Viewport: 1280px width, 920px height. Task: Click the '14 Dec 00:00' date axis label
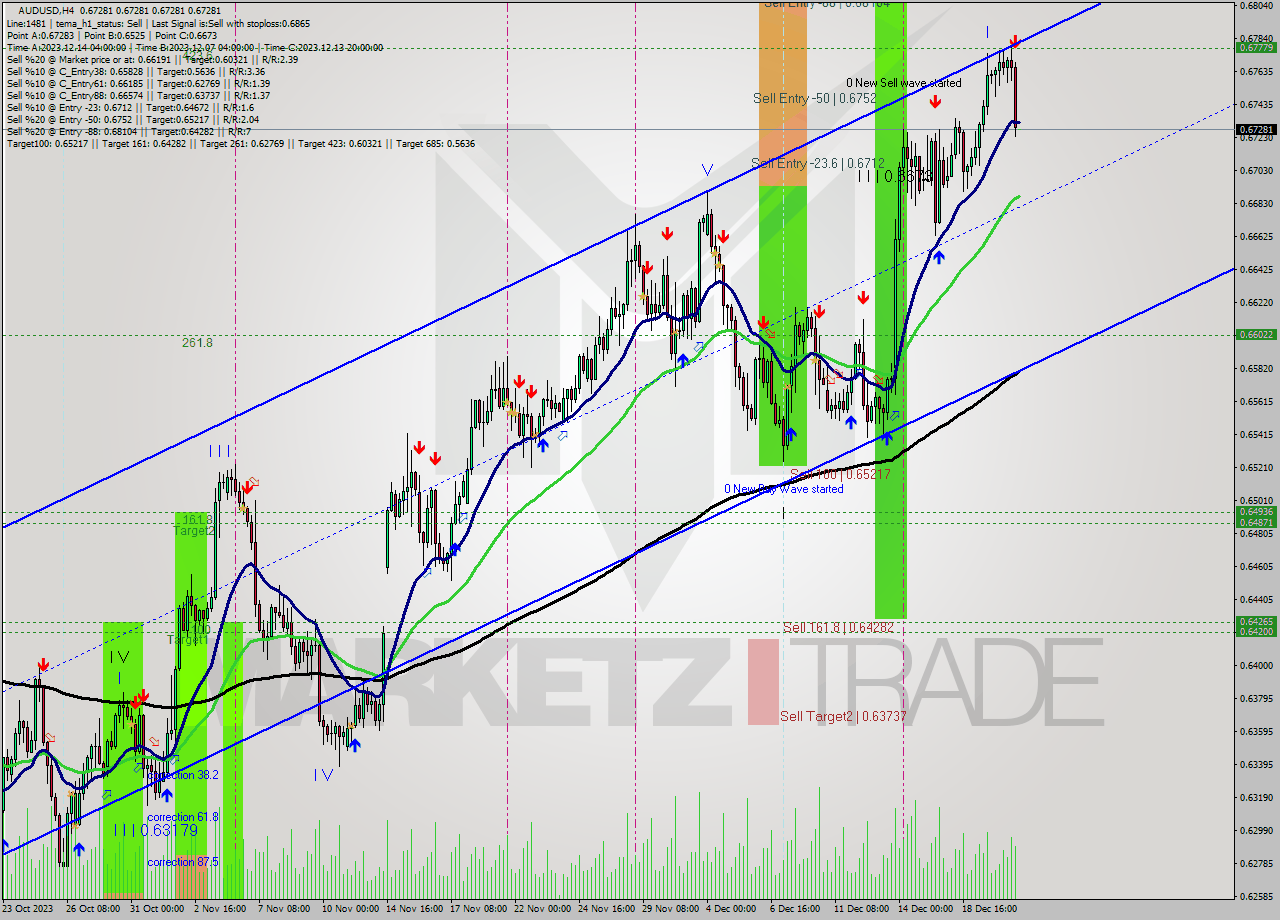click(926, 909)
